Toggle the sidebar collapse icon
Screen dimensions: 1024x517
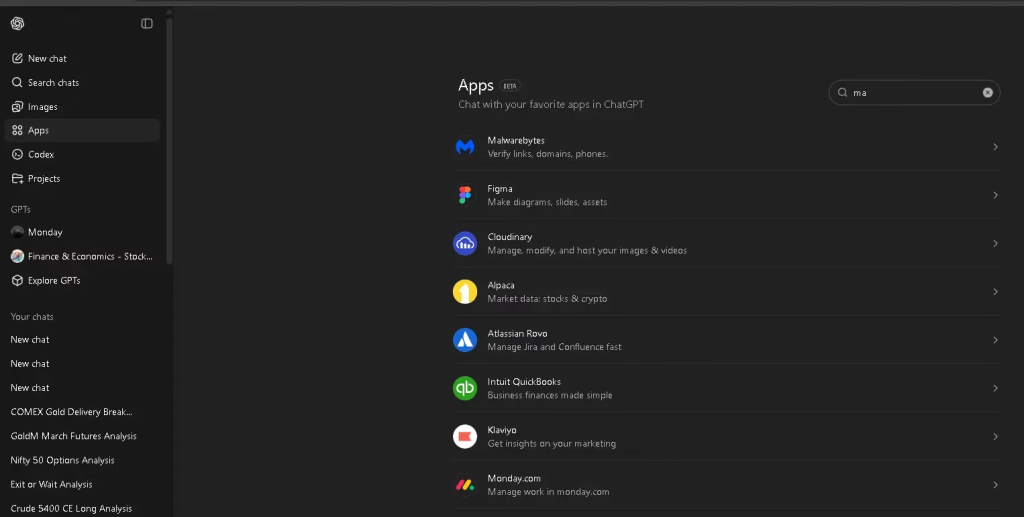[147, 24]
